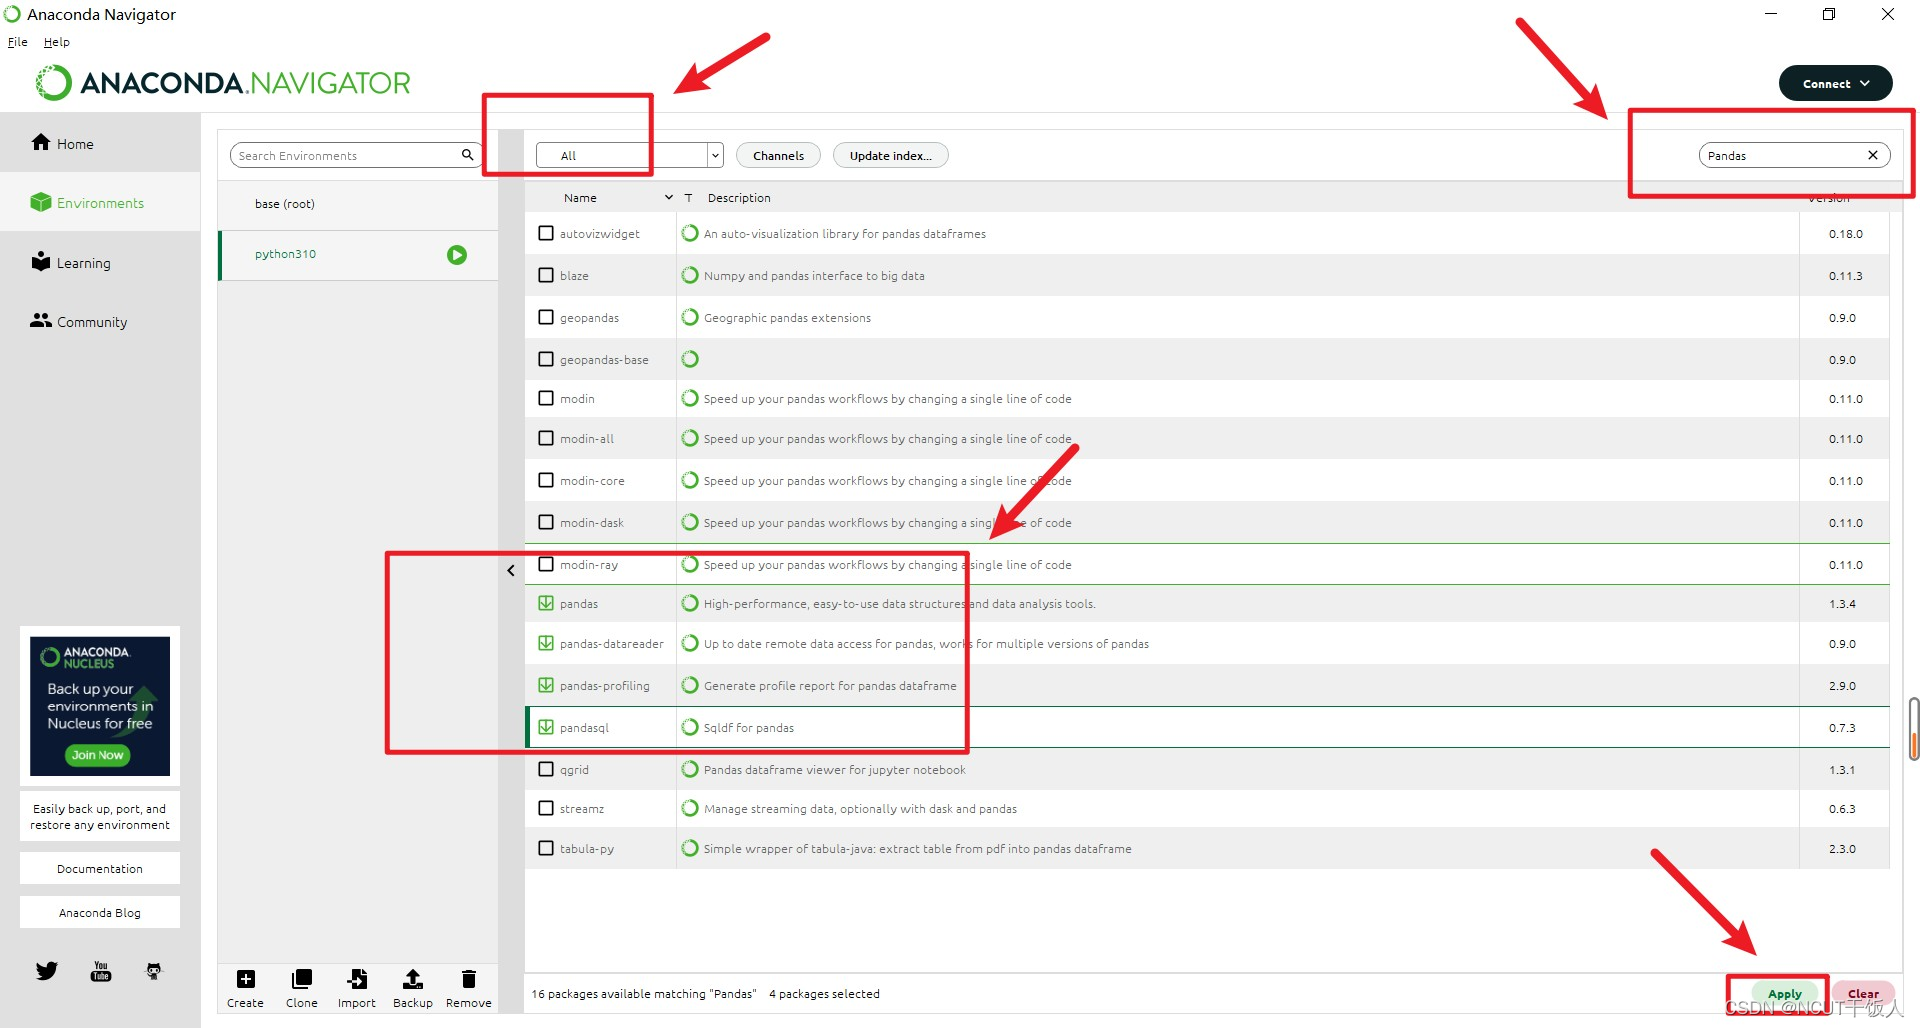1920x1028 pixels.
Task: Uncheck the pandas package checkbox
Action: click(546, 603)
